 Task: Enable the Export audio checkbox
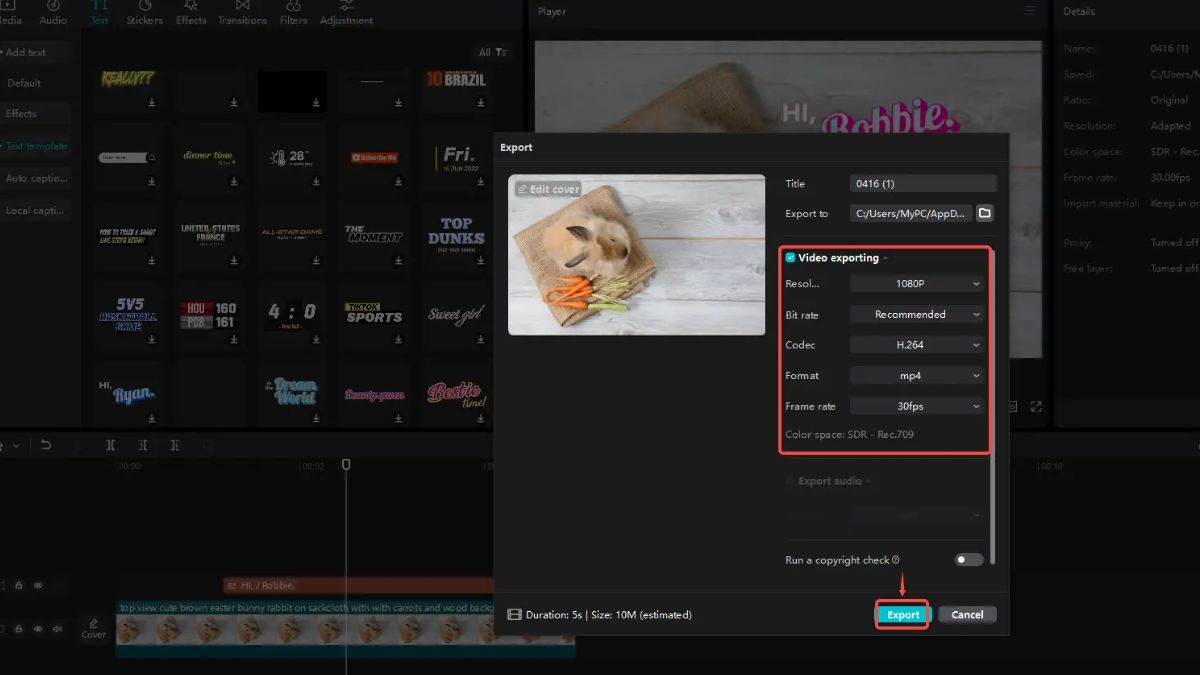point(790,481)
